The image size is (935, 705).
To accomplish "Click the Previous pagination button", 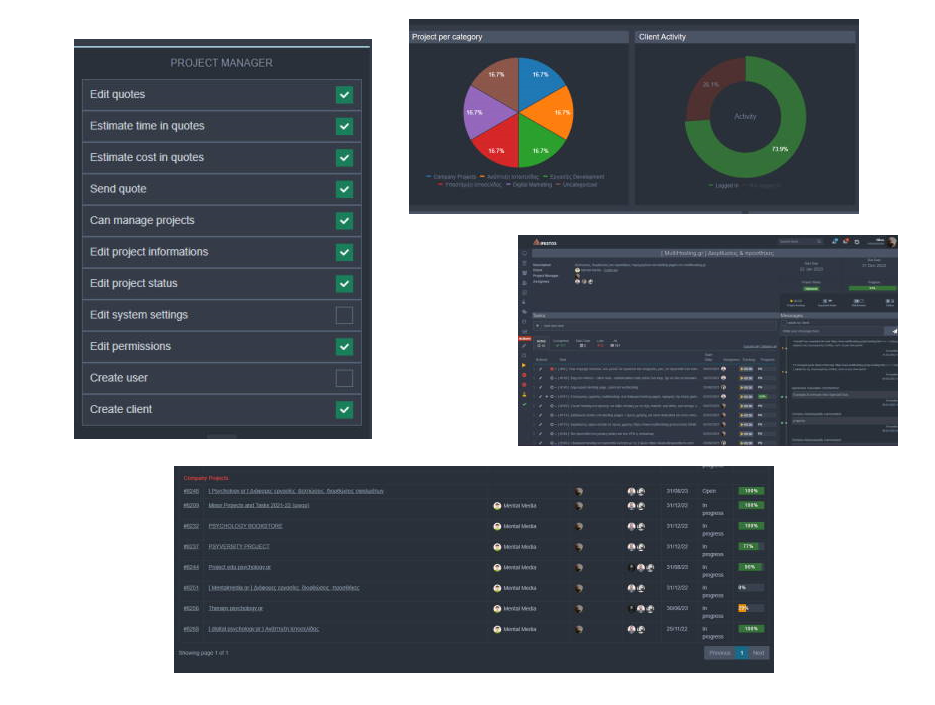I will tap(720, 653).
